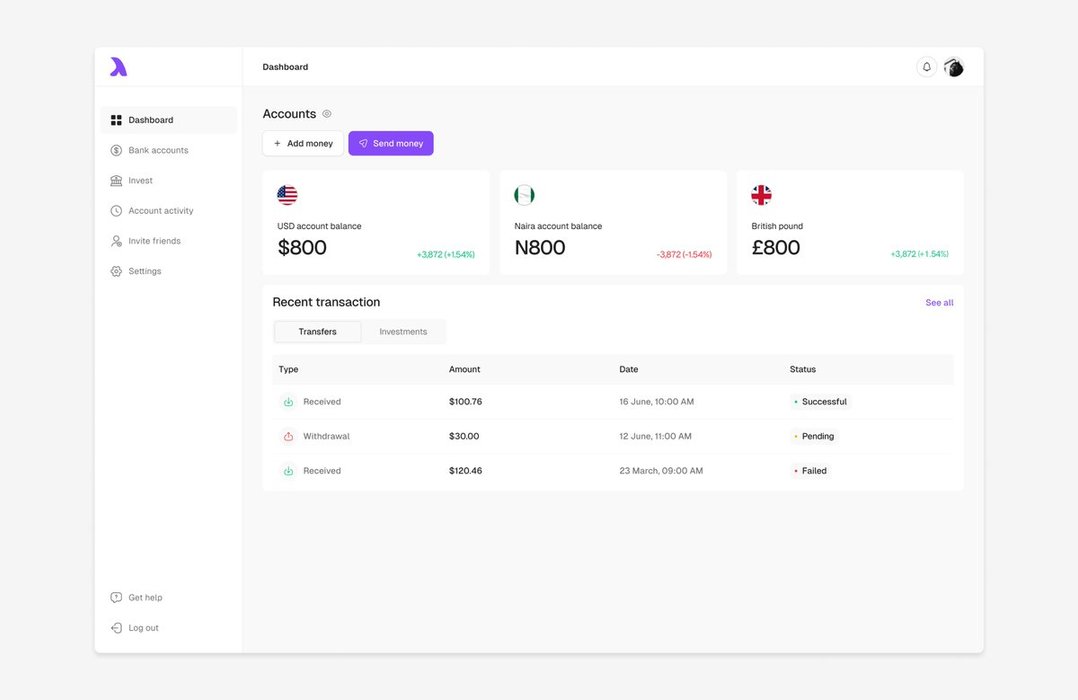Image resolution: width=1078 pixels, height=700 pixels.
Task: Click Get help link
Action: 145,598
